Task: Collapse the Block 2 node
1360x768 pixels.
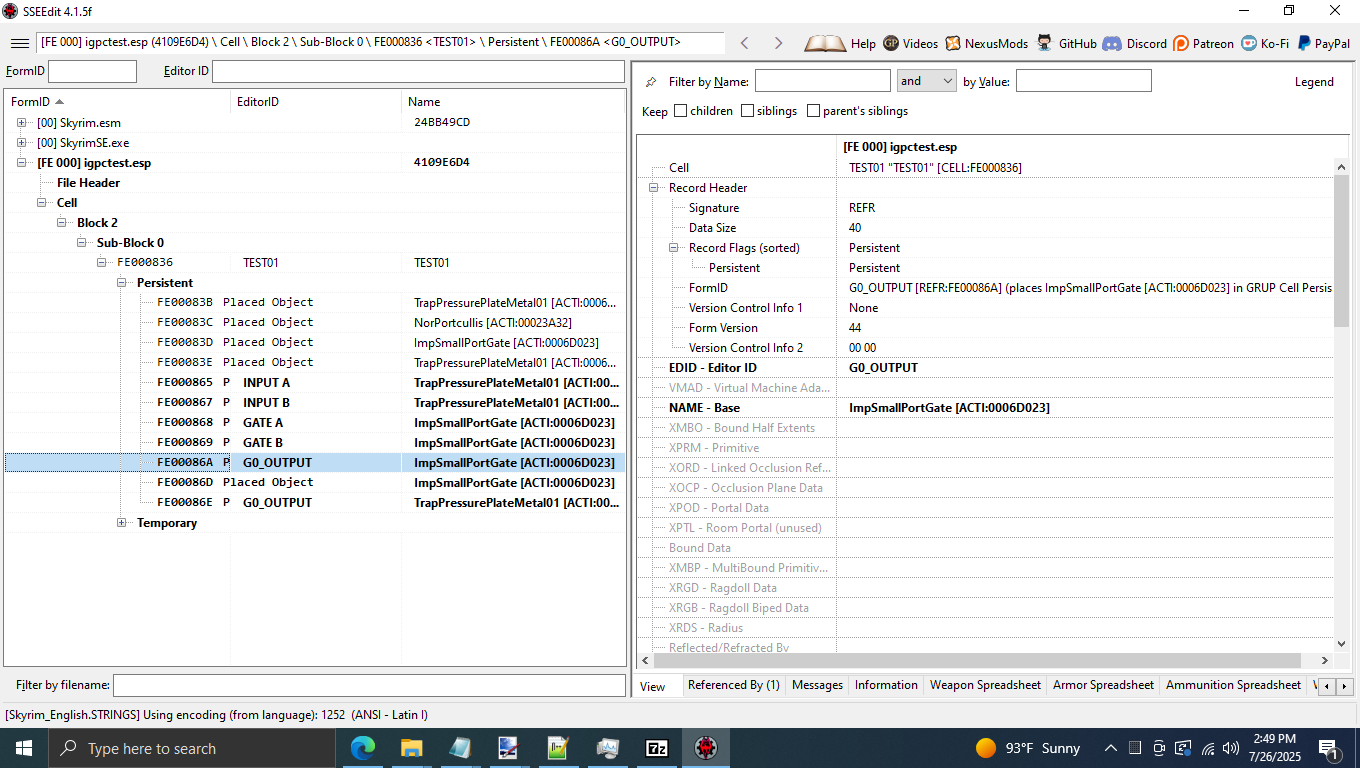Action: pyautogui.click(x=62, y=223)
